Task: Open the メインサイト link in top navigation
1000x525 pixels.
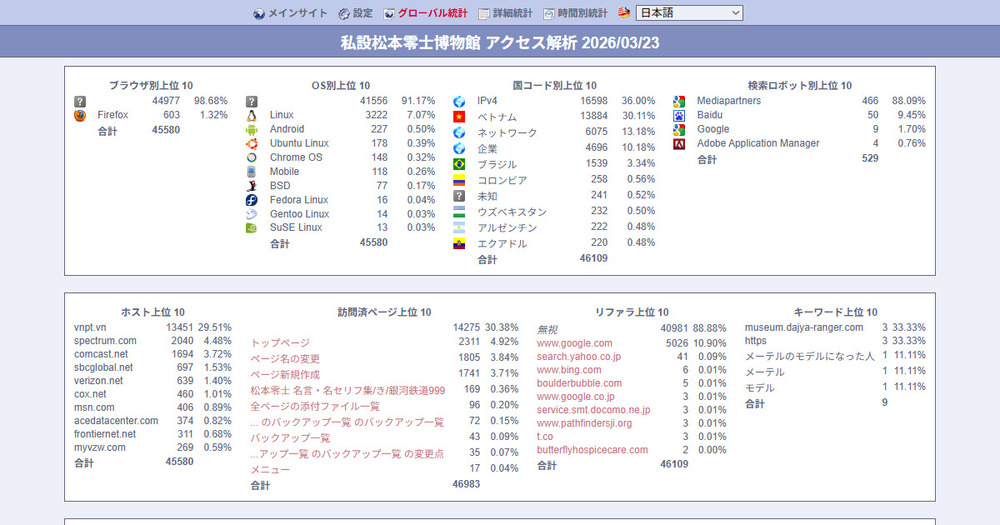Action: point(297,13)
